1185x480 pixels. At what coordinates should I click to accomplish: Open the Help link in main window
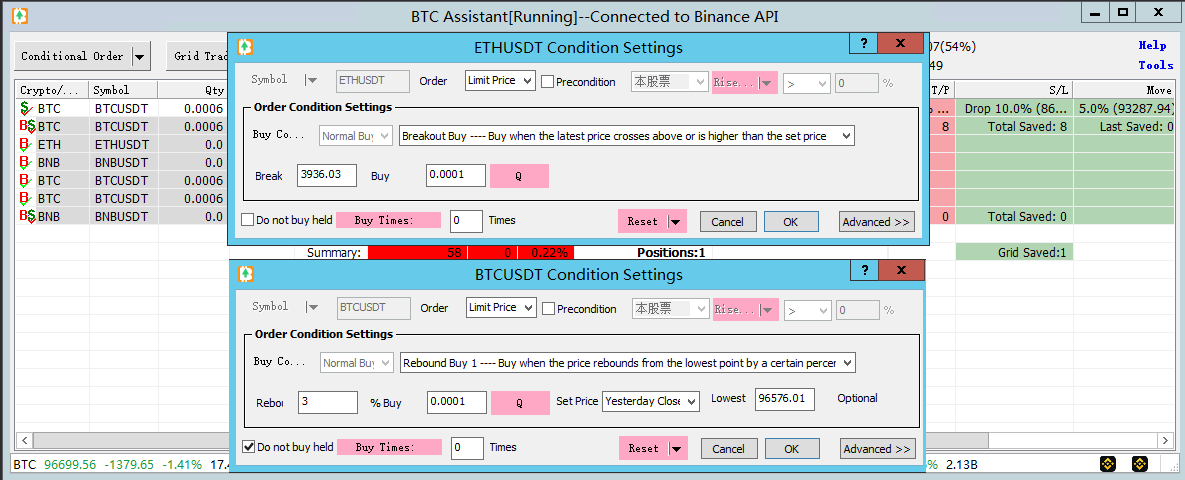tap(1153, 45)
